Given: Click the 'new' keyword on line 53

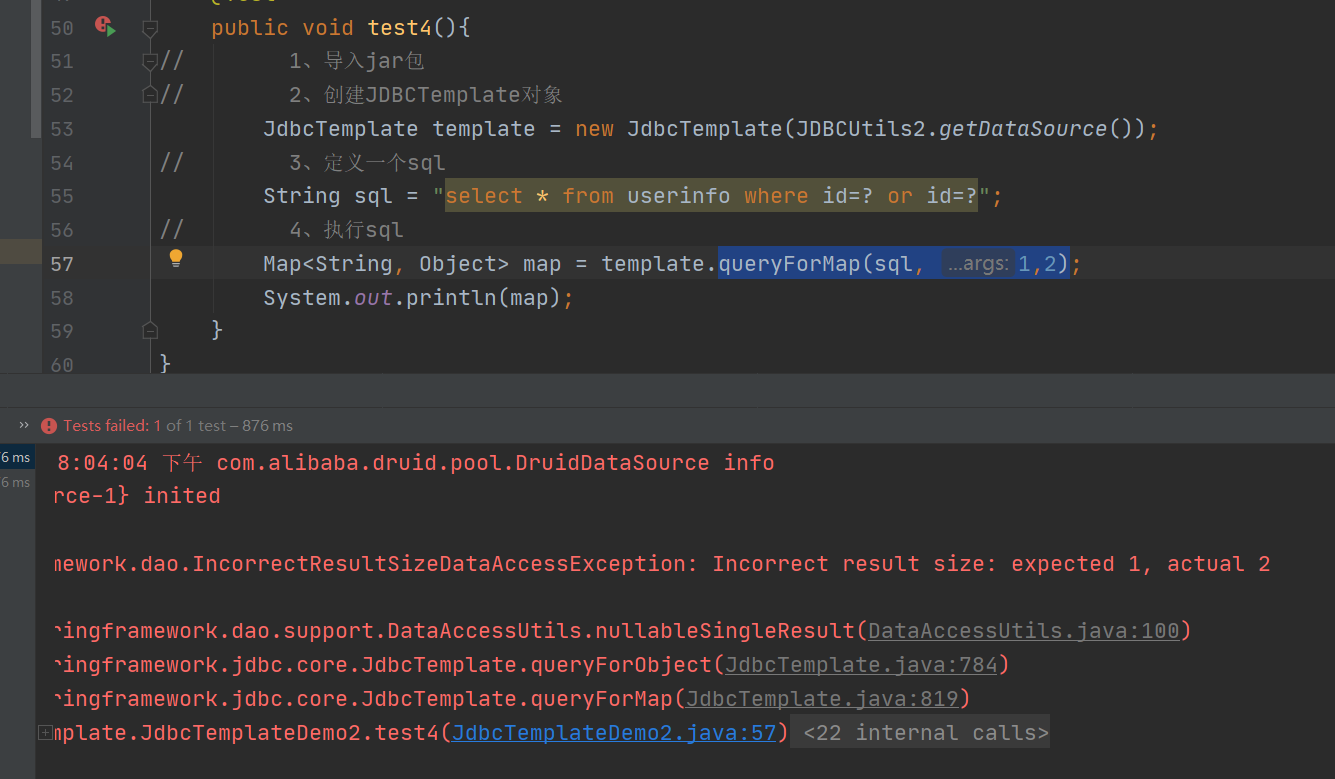Looking at the screenshot, I should (594, 129).
